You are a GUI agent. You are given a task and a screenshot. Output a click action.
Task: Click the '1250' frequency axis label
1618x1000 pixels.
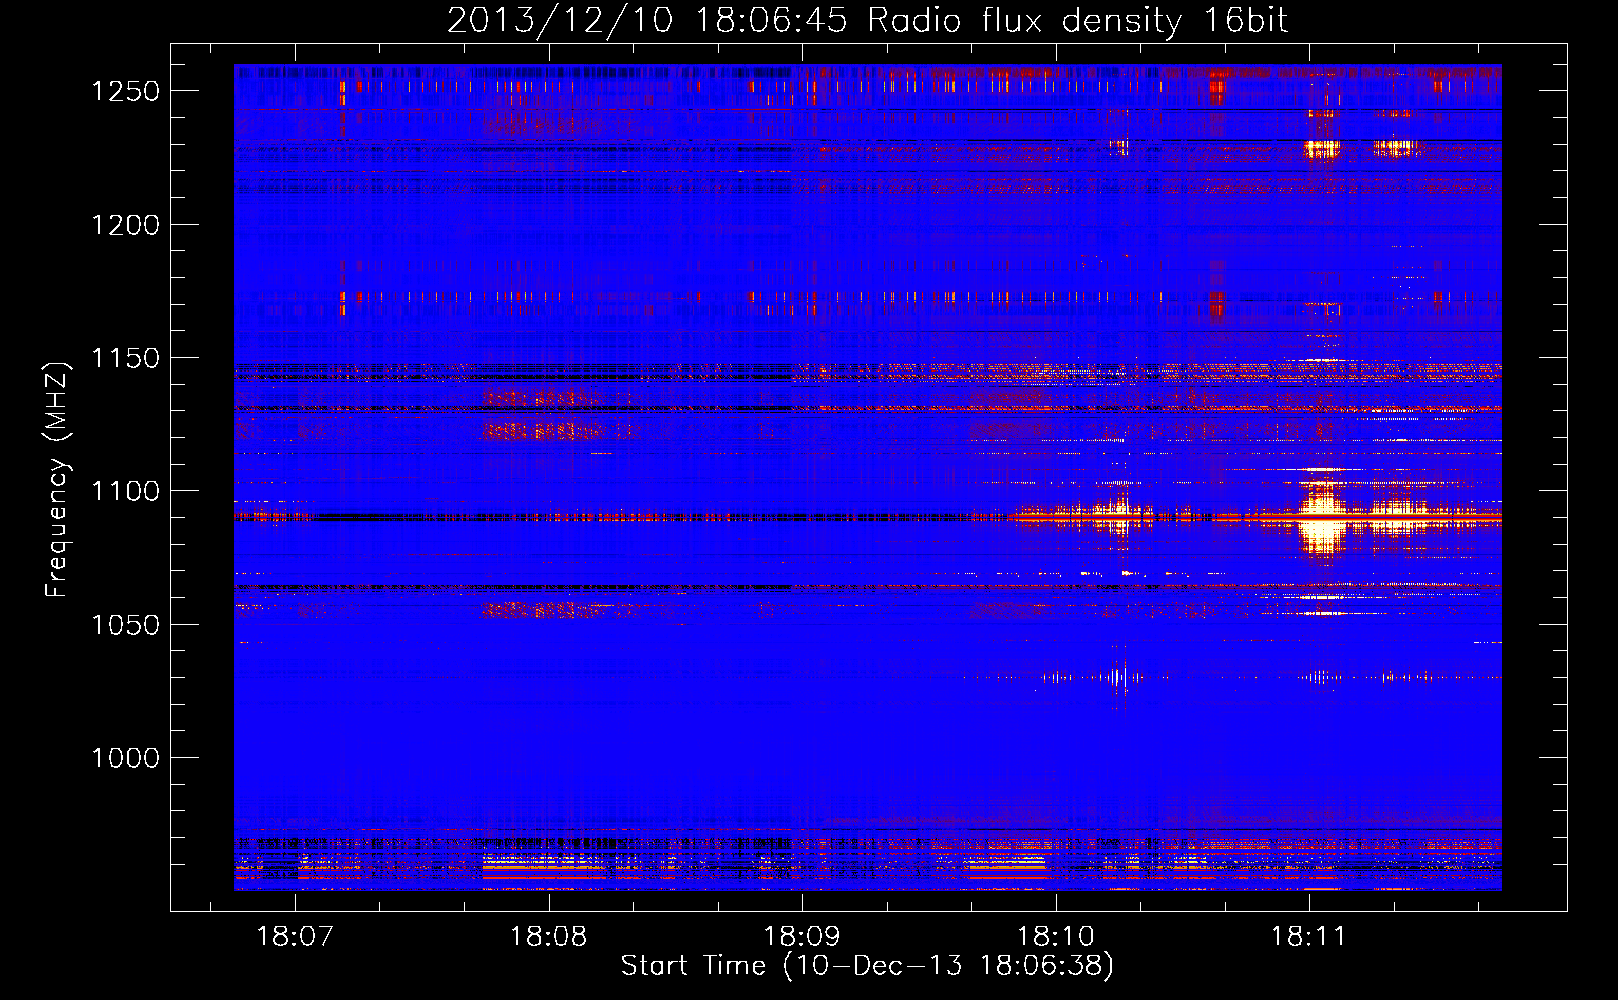click(x=125, y=91)
